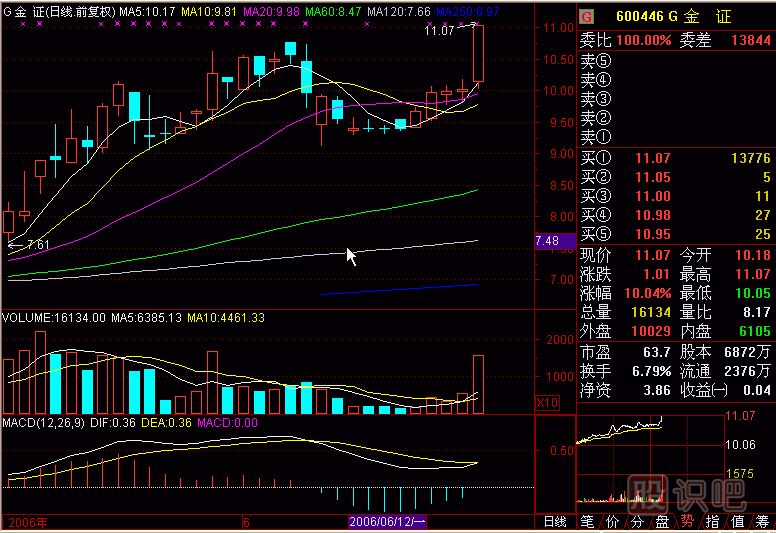The height and width of the screenshot is (533, 776).
Task: Open the 筹 chip distribution tab
Action: pyautogui.click(x=762, y=522)
